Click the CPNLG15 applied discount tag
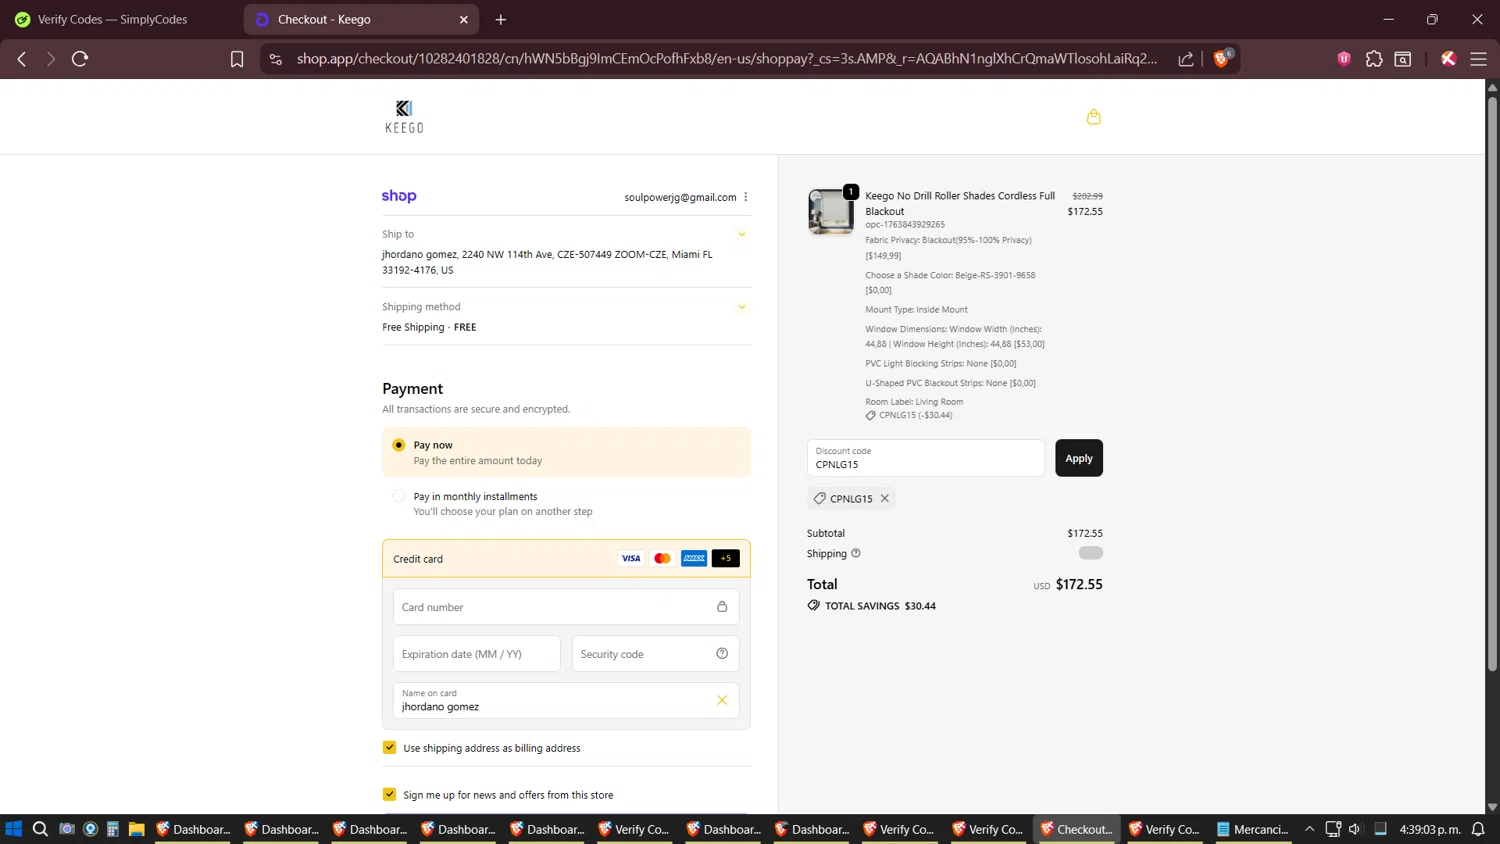 click(851, 498)
